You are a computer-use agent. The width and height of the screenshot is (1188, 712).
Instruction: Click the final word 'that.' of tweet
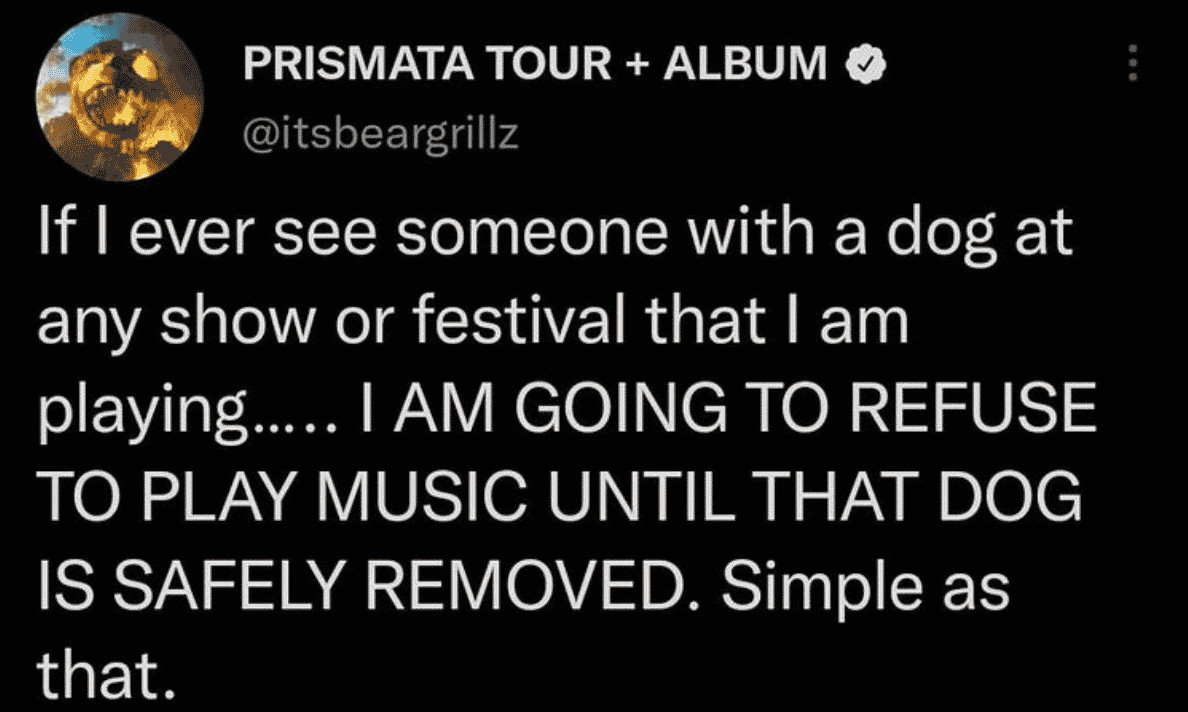point(107,674)
